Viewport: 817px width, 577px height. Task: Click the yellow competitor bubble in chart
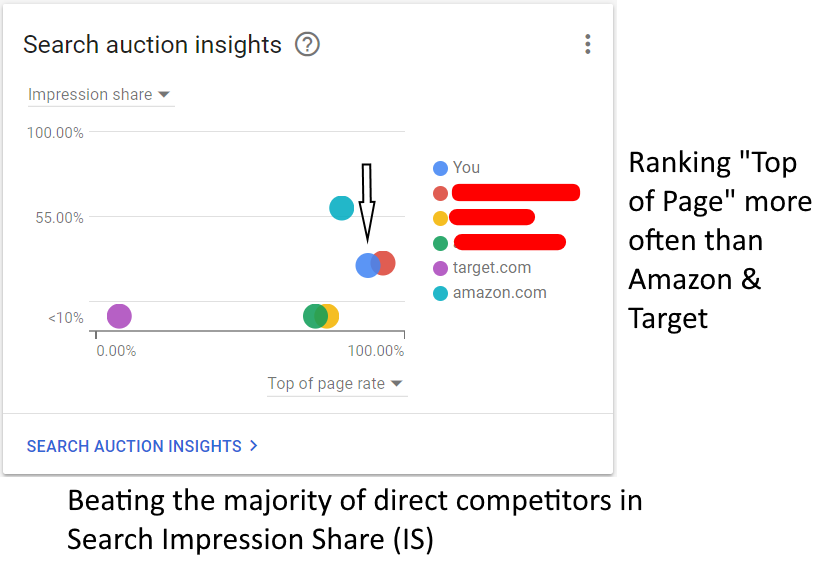(330, 316)
